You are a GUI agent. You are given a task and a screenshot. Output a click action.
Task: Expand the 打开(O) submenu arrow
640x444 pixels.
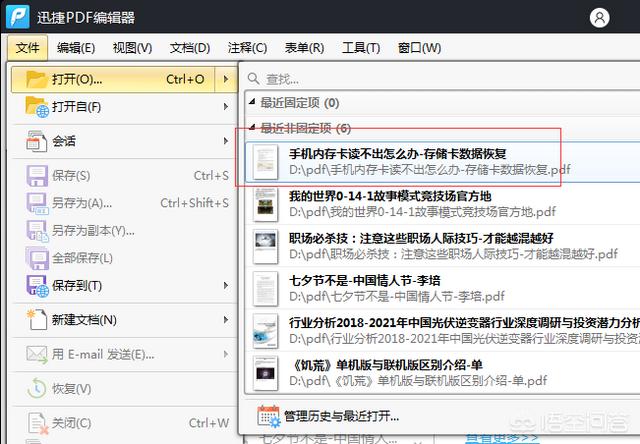pos(225,79)
